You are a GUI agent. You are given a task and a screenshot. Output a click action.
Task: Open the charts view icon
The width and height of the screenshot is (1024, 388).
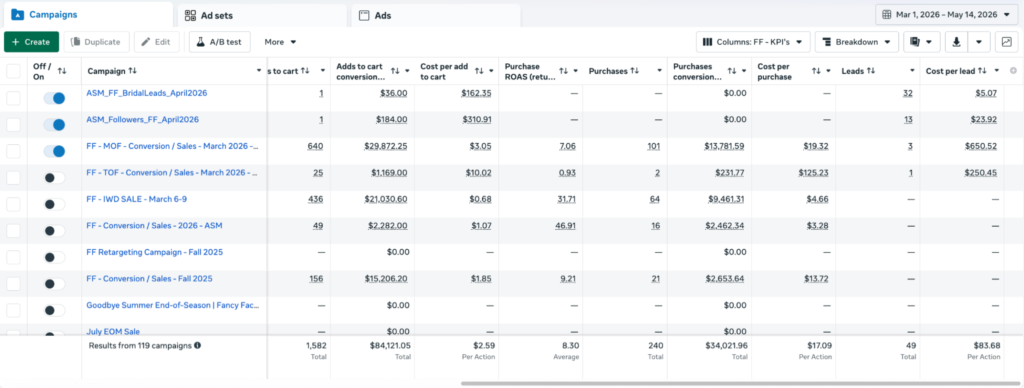pyautogui.click(x=1006, y=42)
